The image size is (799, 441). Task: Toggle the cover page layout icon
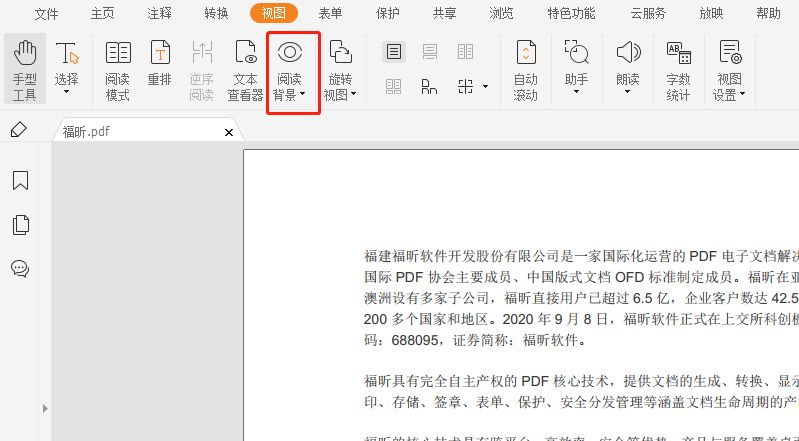coord(429,87)
